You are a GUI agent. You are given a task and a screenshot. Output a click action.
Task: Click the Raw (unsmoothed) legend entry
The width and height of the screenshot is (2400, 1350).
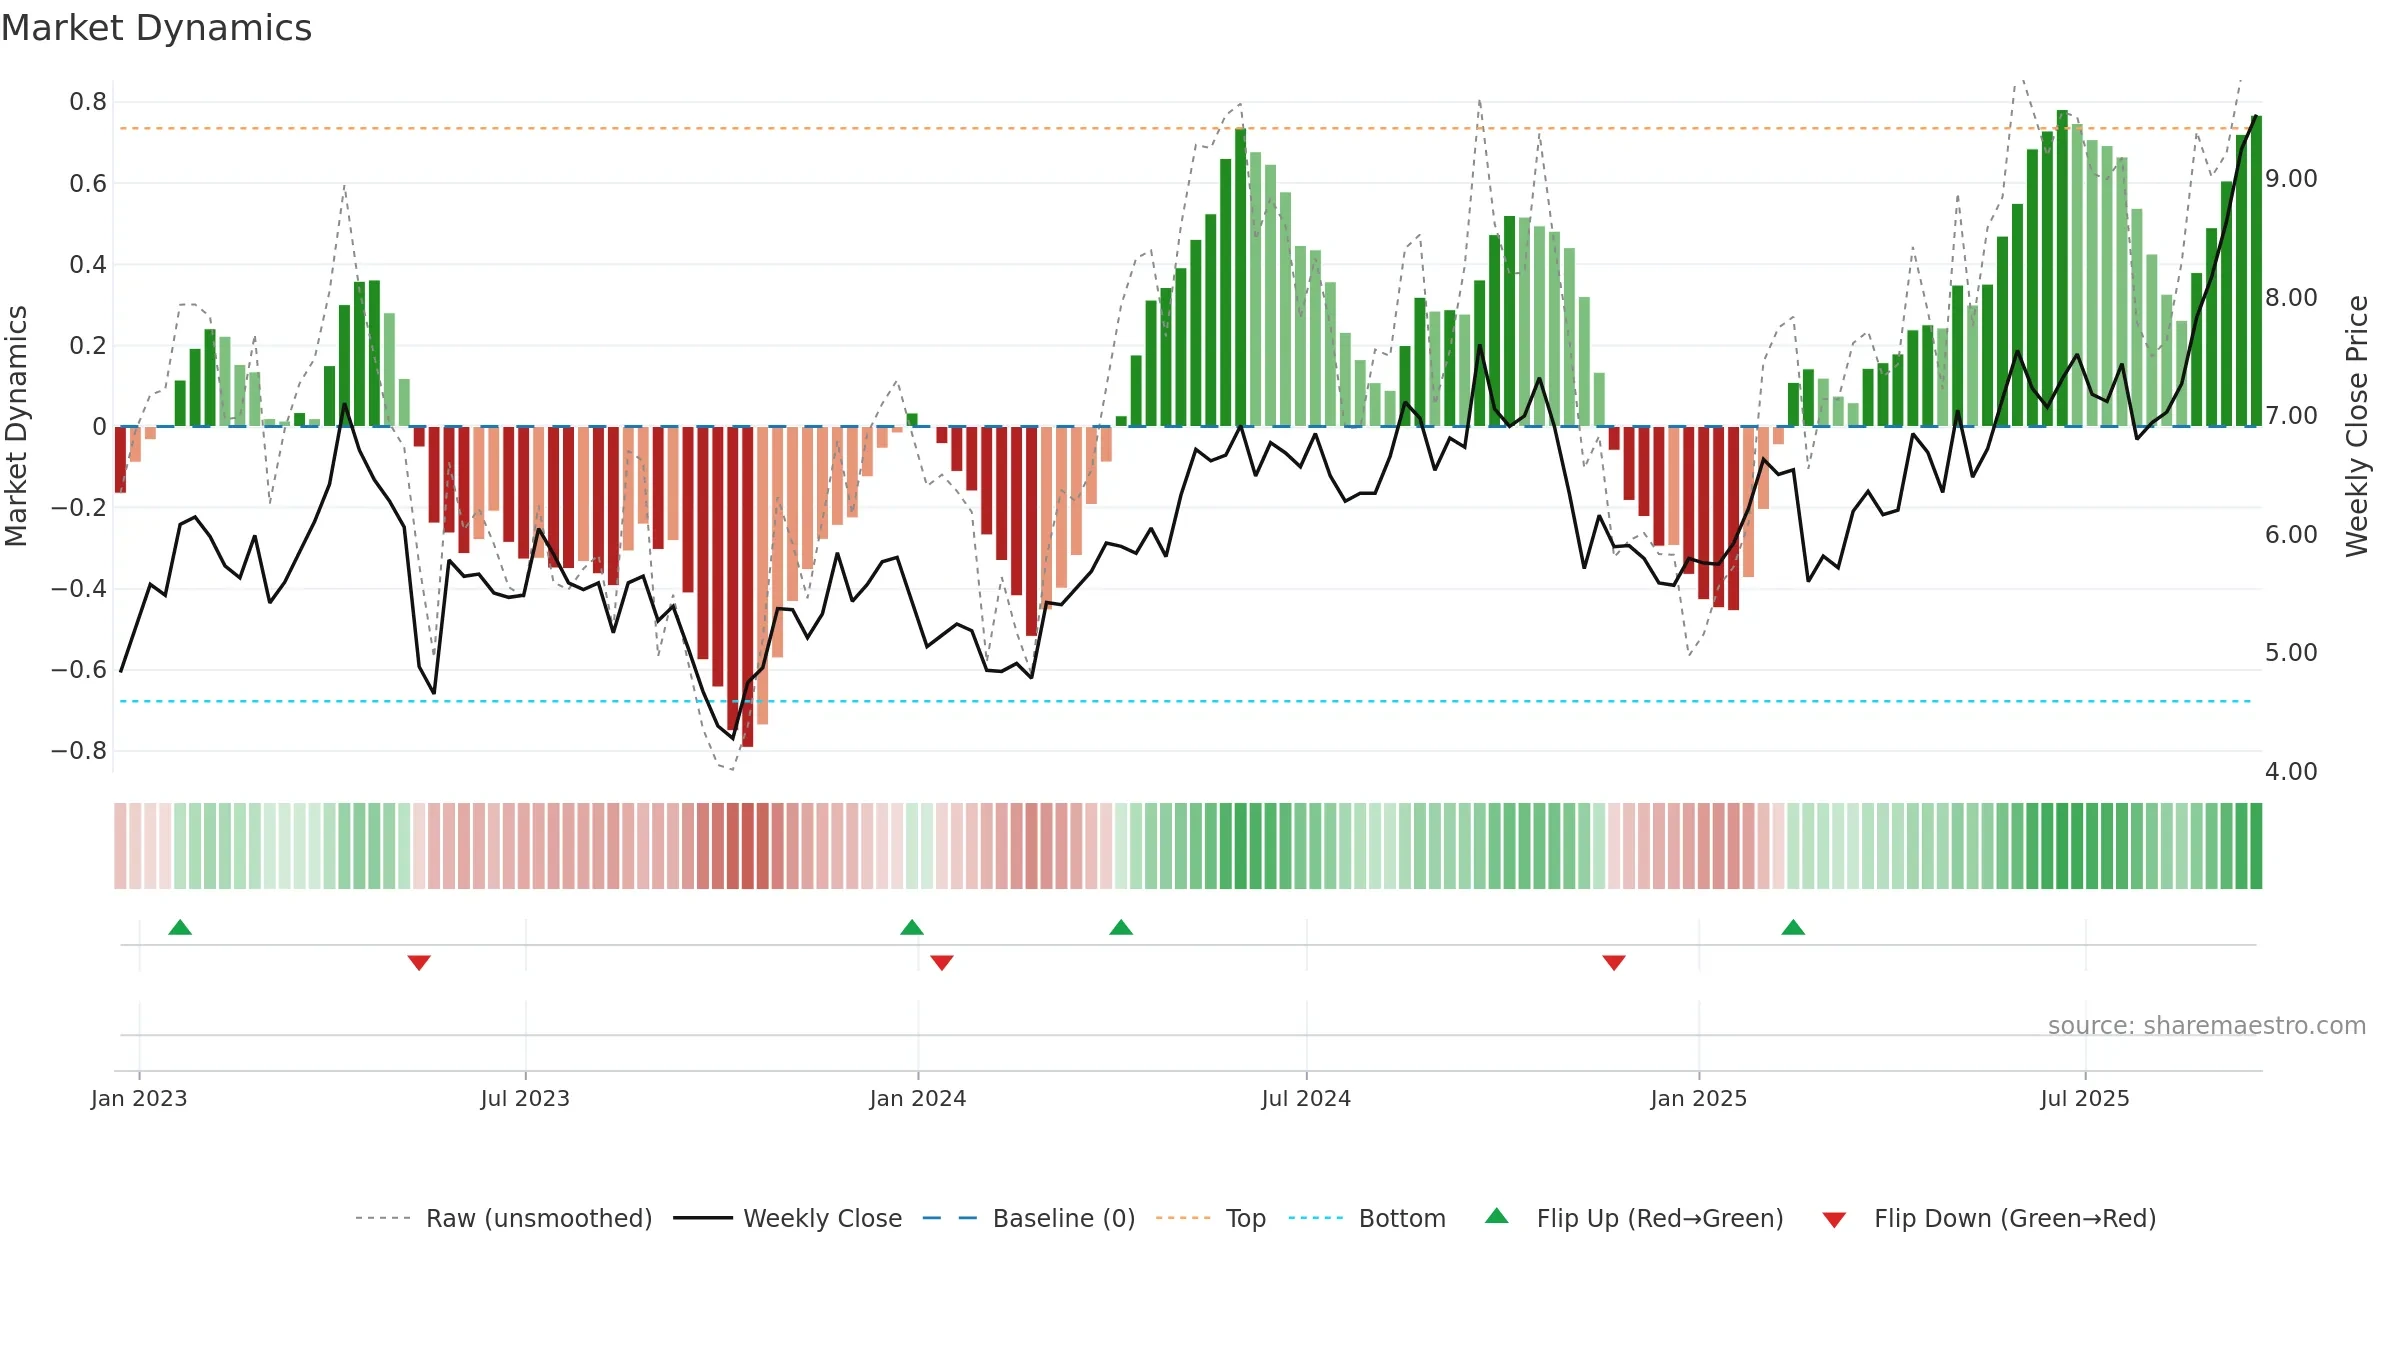(504, 1218)
